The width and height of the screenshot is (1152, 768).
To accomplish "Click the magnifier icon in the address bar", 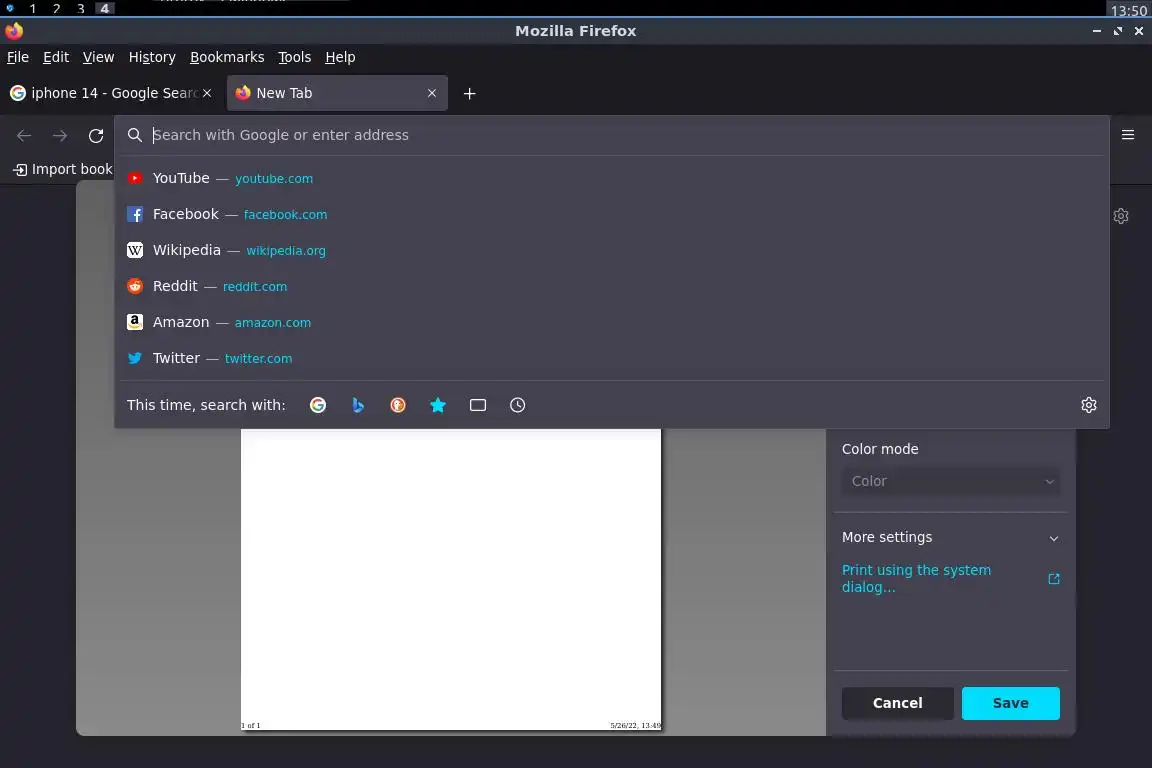I will (x=134, y=135).
